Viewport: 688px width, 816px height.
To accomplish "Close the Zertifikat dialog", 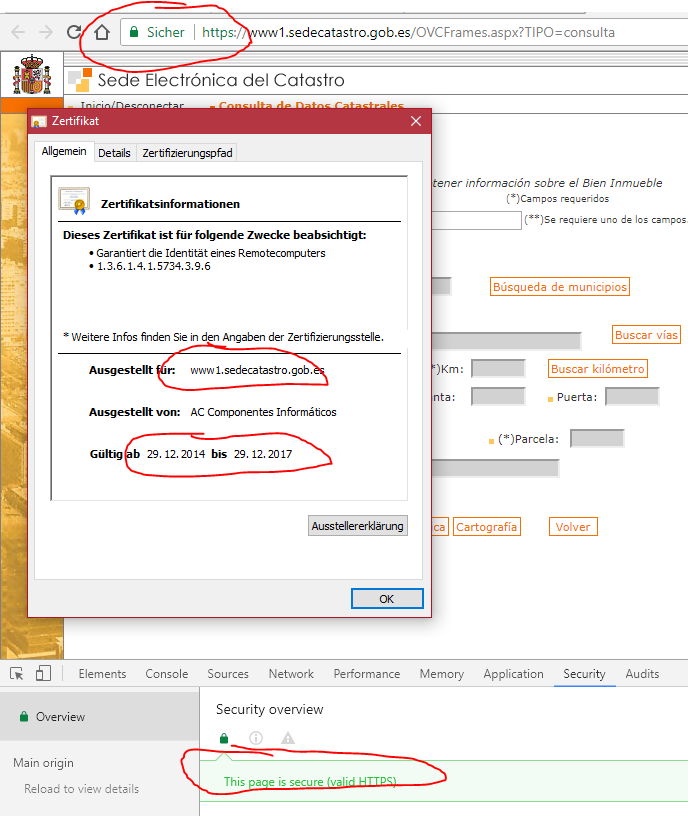I will 416,121.
